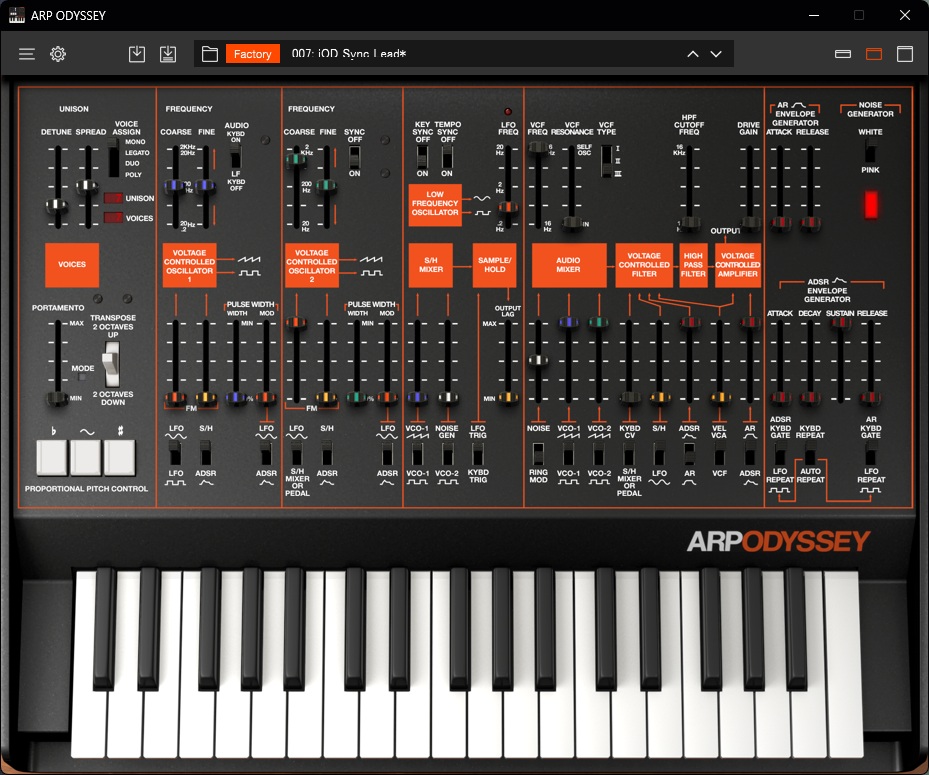The width and height of the screenshot is (929, 775).
Task: Click the VCO-1 FINE frequency slider
Action: click(205, 185)
